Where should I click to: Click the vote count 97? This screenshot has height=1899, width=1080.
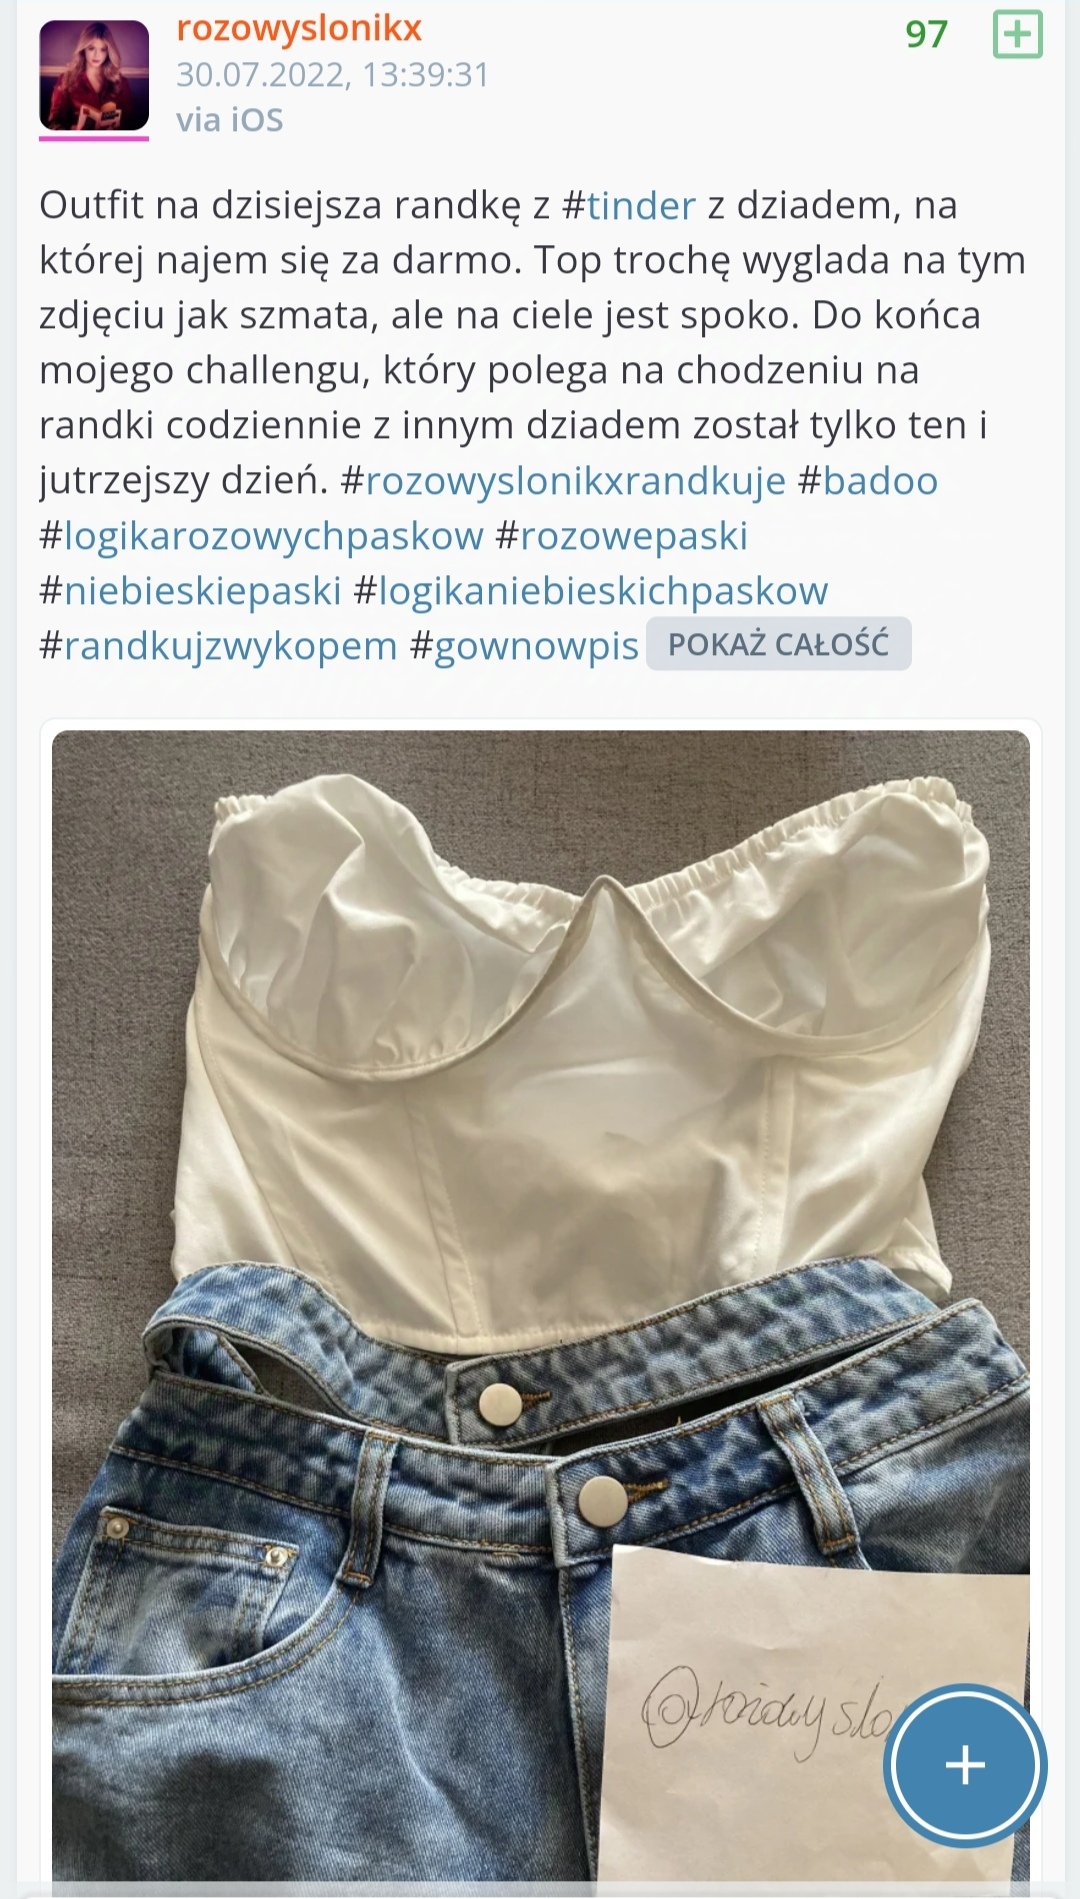click(926, 35)
